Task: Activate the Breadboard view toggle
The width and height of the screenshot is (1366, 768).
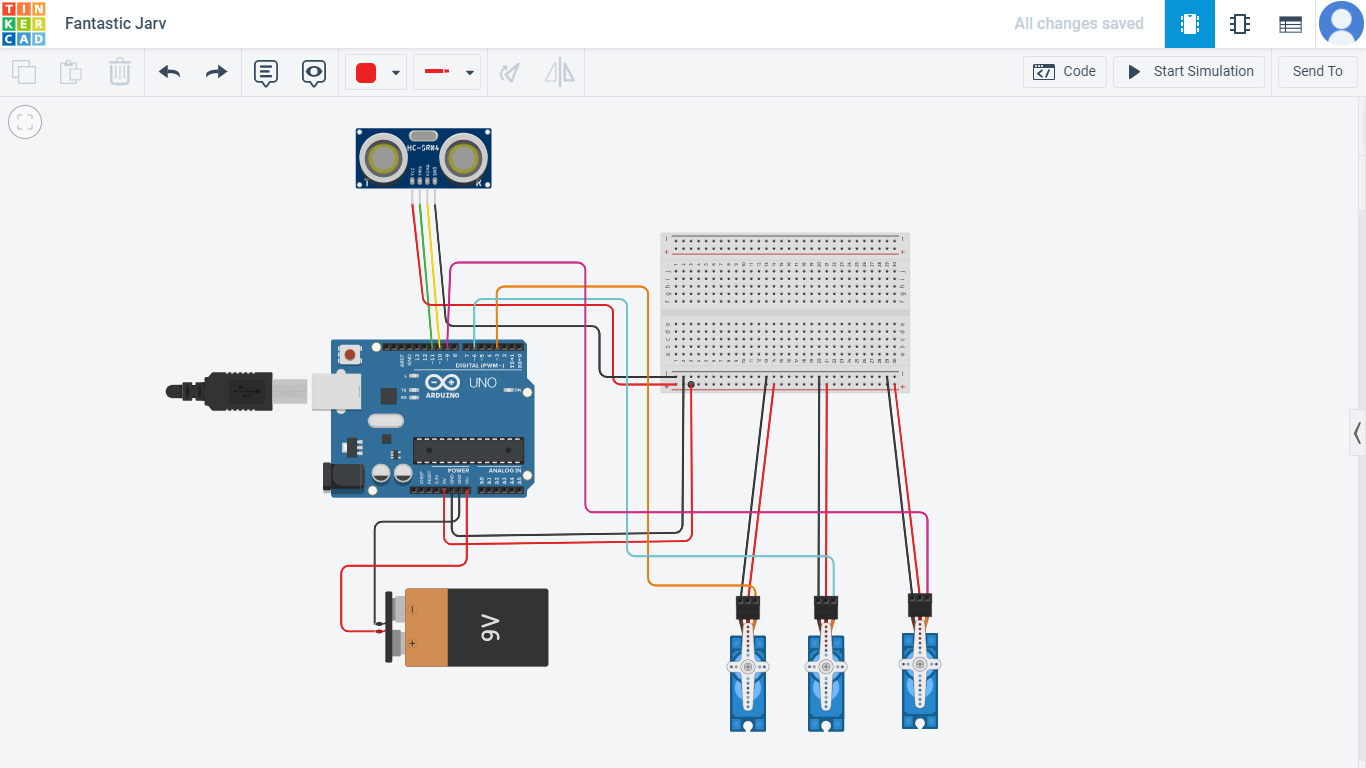Action: tap(1189, 23)
